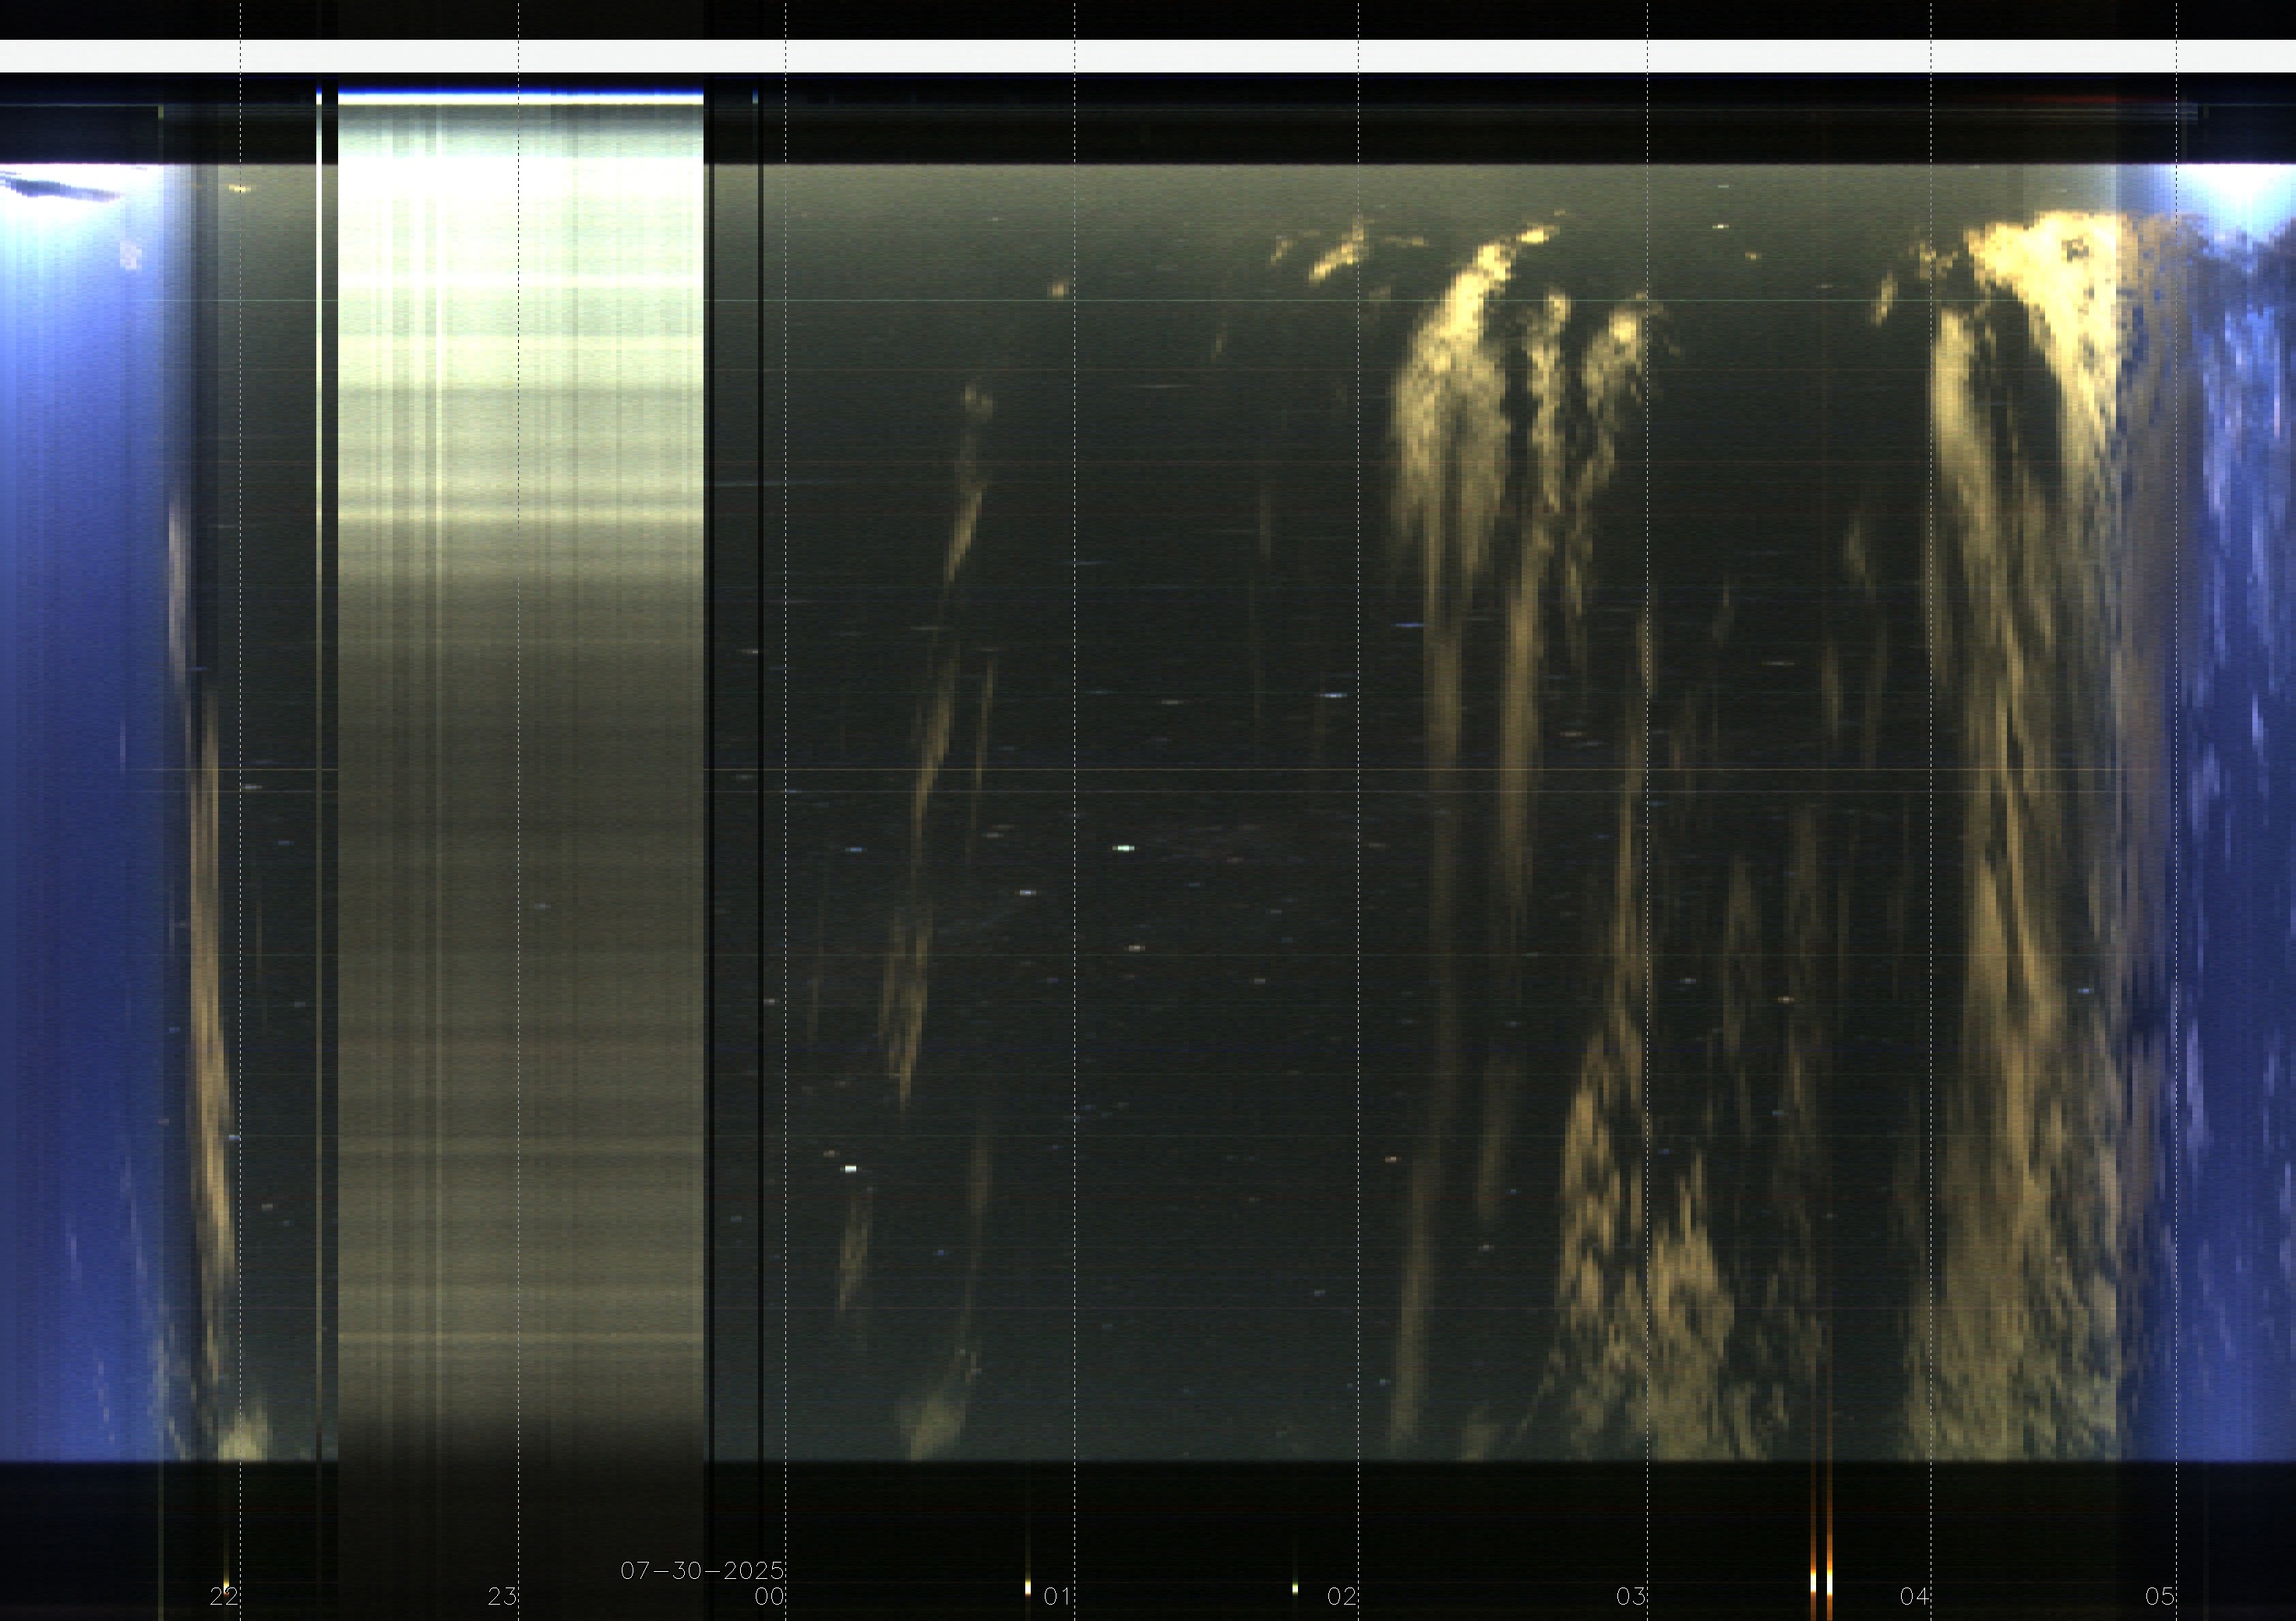Viewport: 2296px width, 1621px height.
Task: Click the 02 hour label
Action: click(x=1341, y=1596)
